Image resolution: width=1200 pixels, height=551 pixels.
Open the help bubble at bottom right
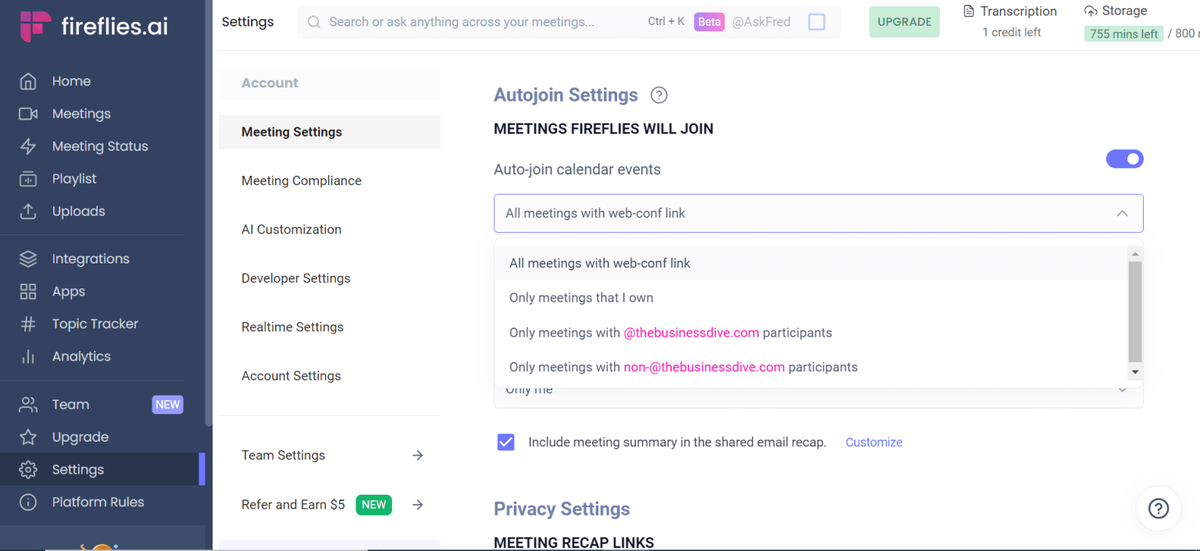tap(1158, 508)
